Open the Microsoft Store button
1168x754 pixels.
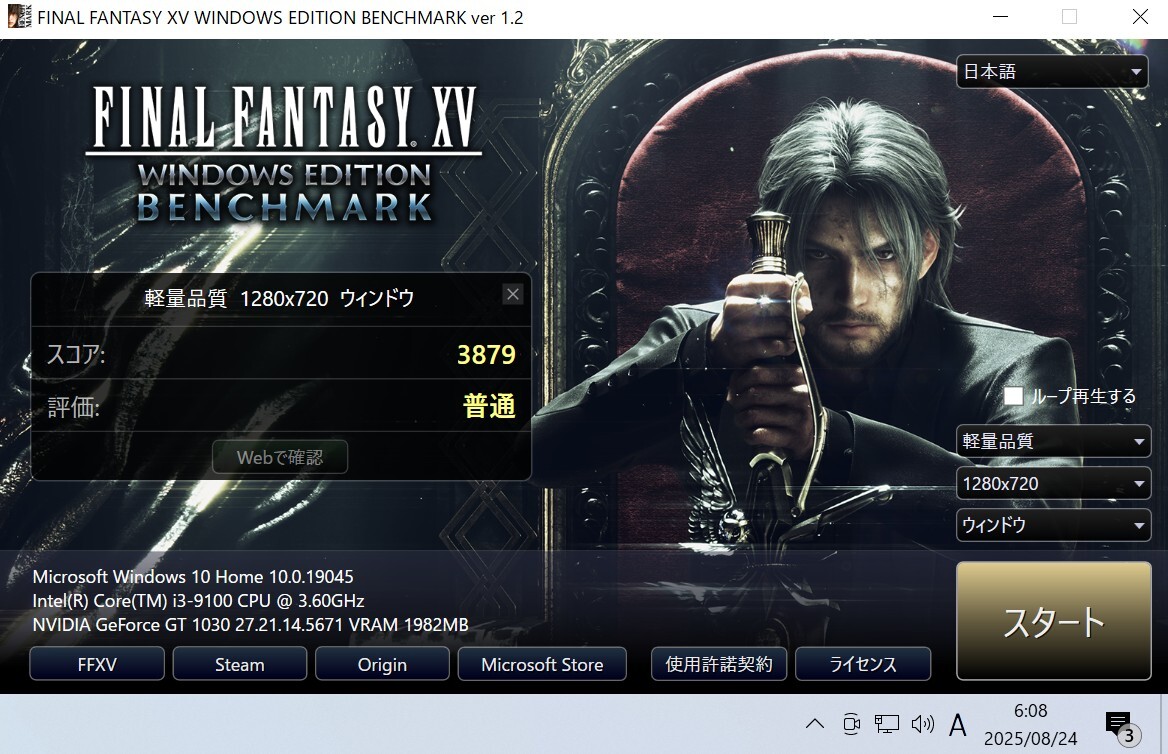542,664
